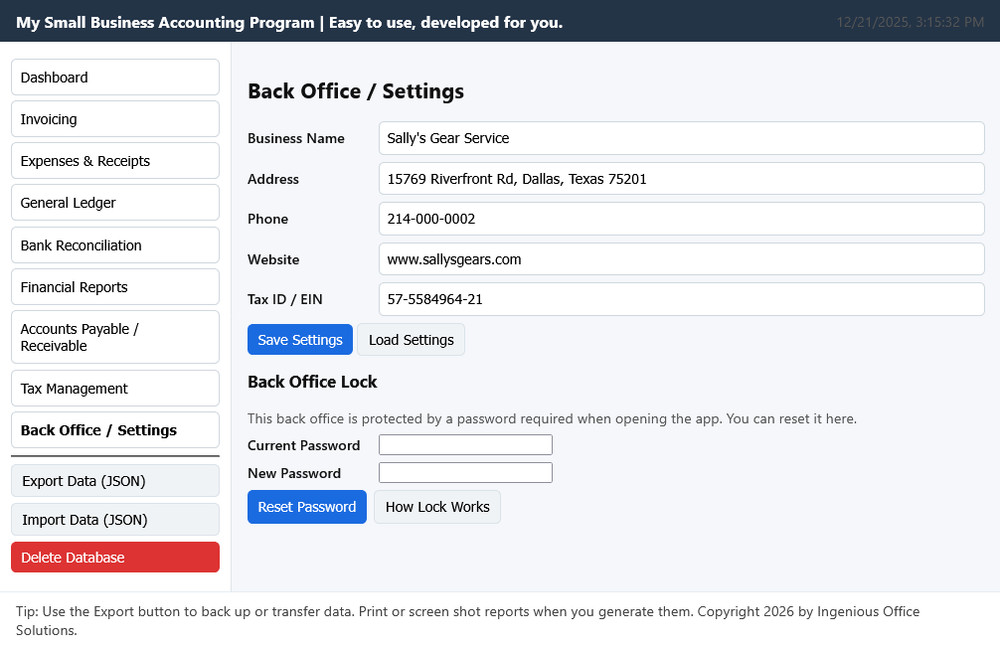The image size is (1000, 647).
Task: Save the business settings
Action: pos(300,340)
